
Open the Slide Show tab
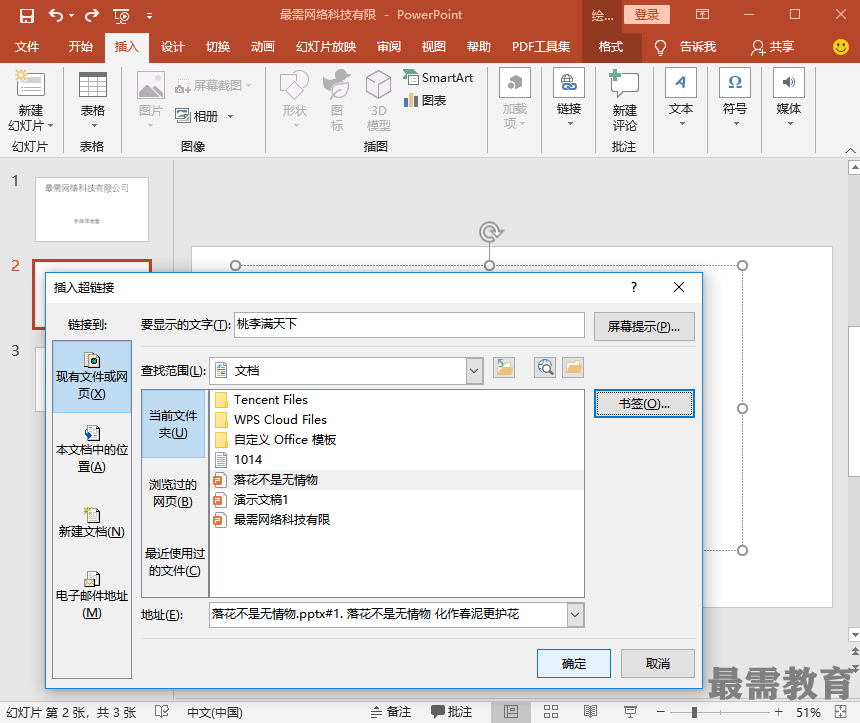coord(326,47)
